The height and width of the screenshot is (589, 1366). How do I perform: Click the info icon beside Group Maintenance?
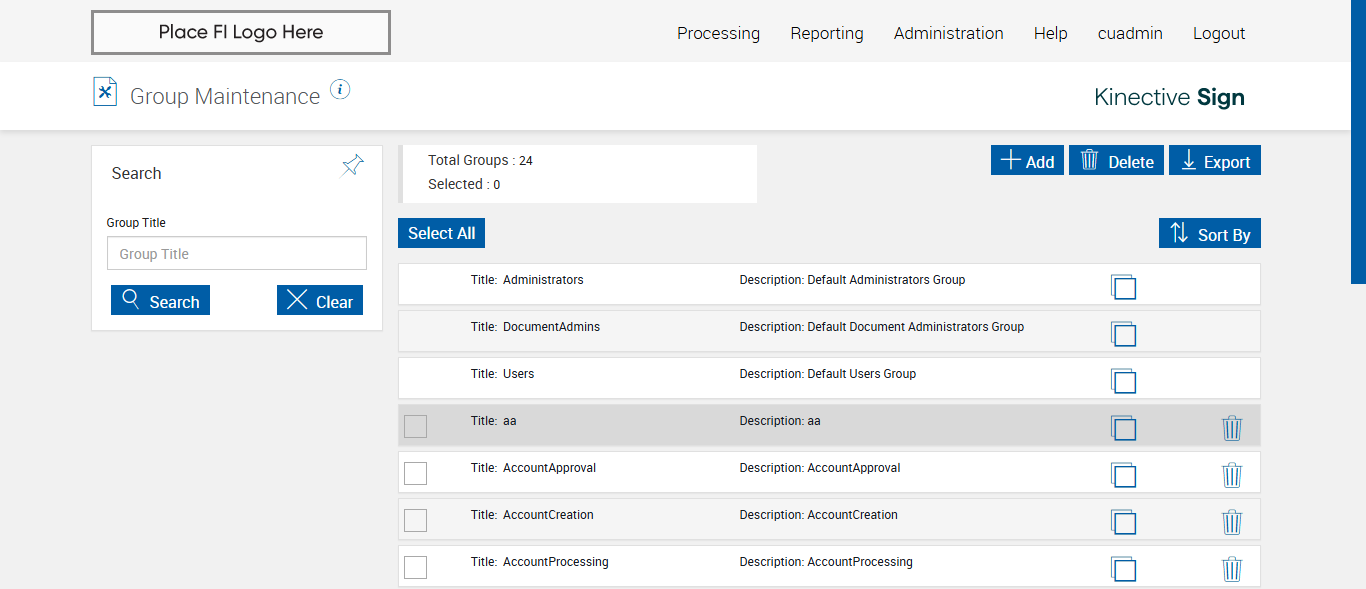[340, 90]
